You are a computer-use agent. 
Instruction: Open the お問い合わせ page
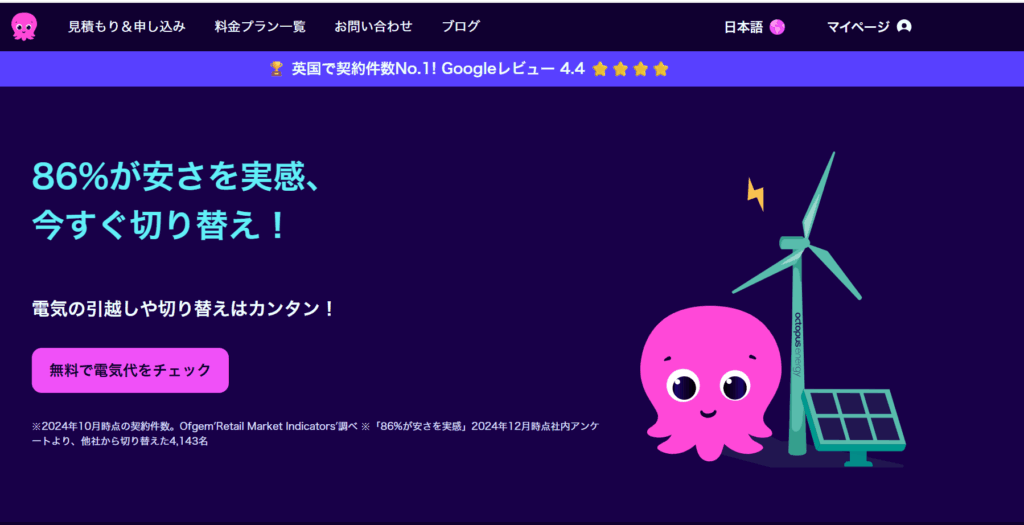coord(373,27)
